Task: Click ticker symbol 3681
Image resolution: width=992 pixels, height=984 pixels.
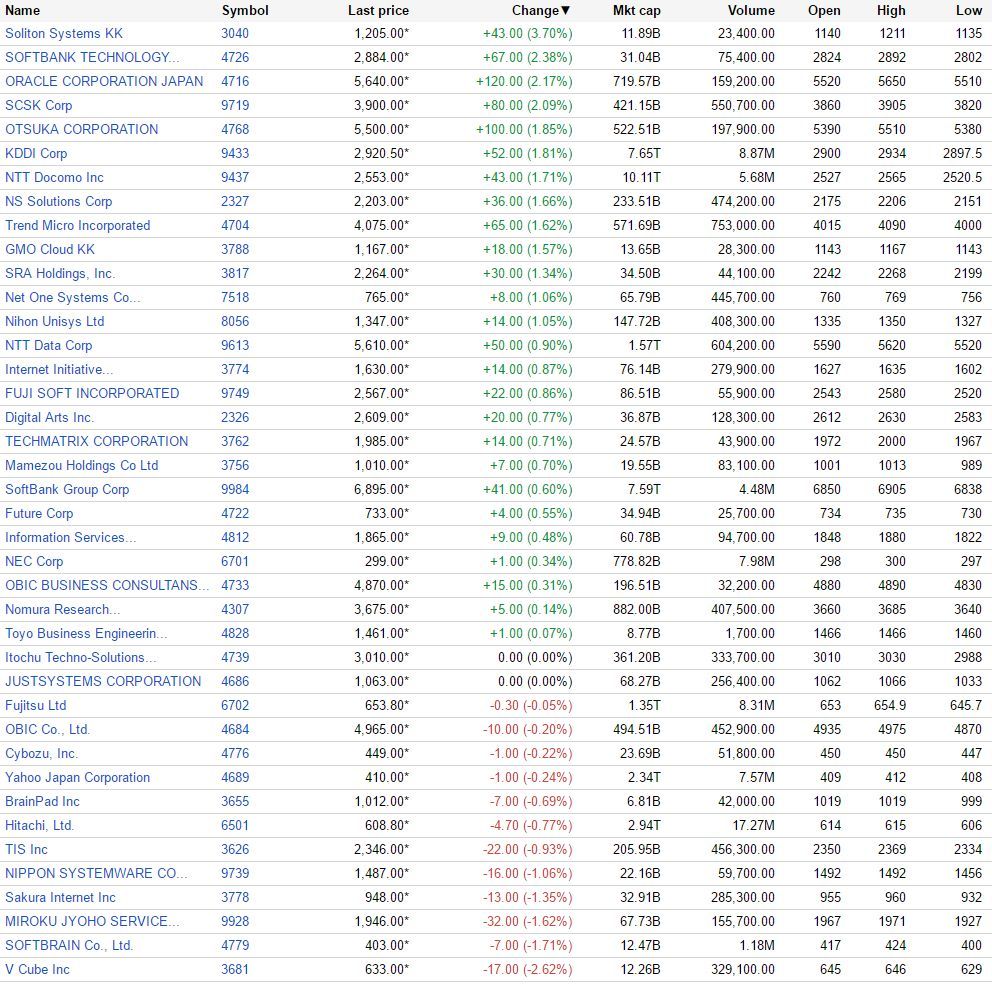Action: 235,971
